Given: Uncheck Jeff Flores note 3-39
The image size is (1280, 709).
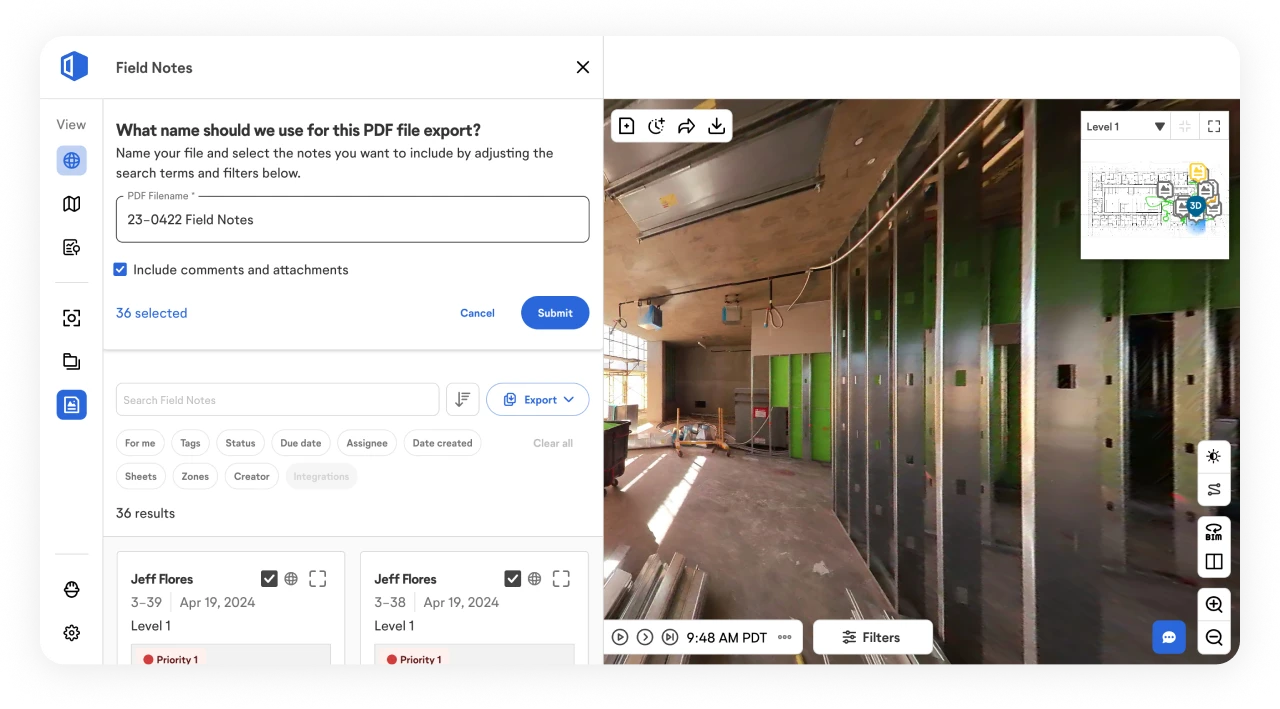Looking at the screenshot, I should coord(269,579).
